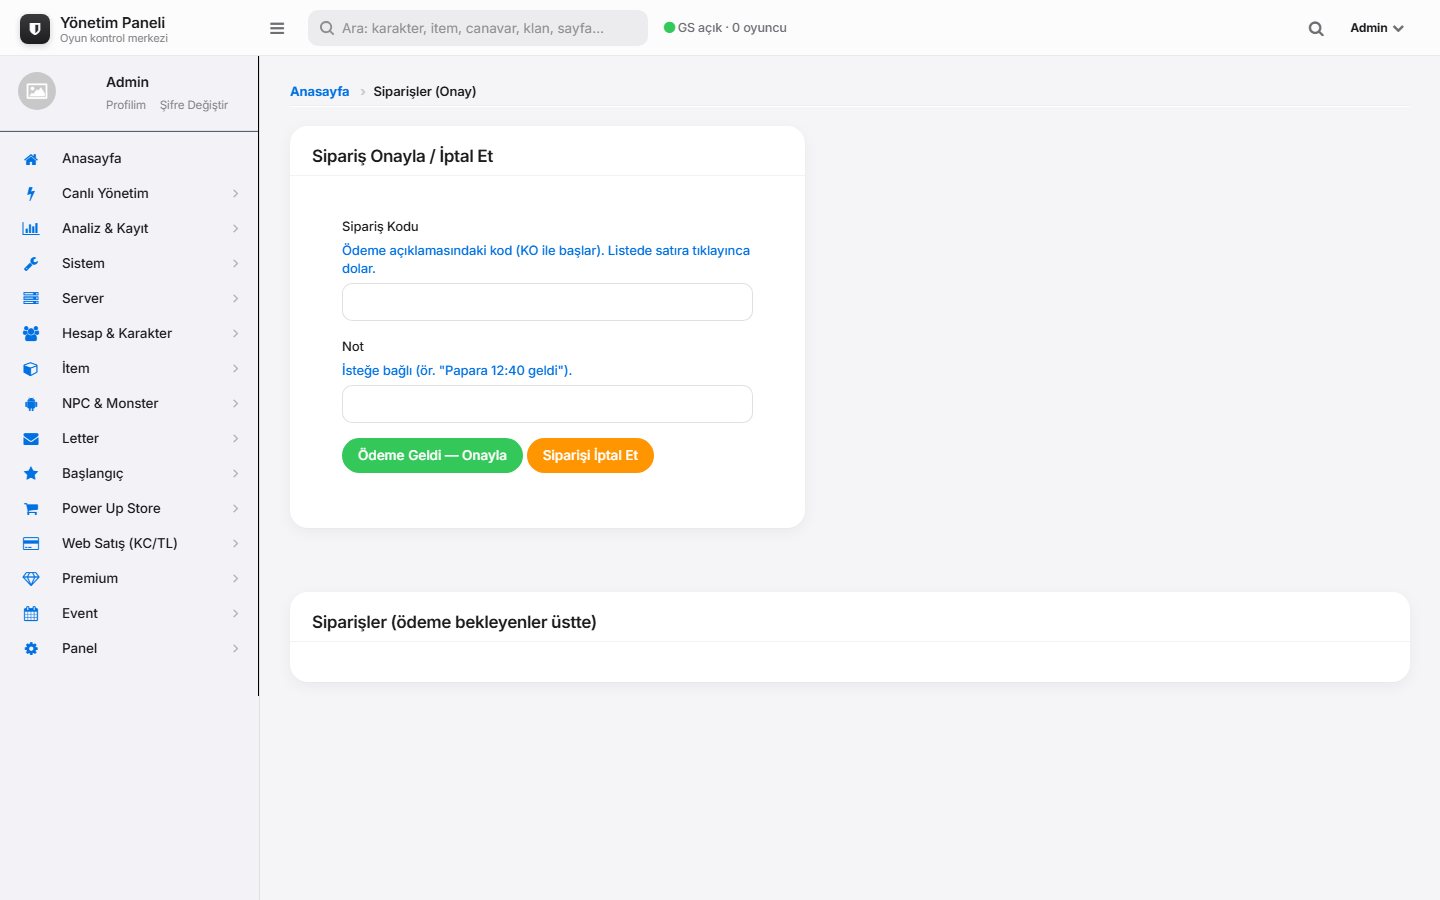This screenshot has height=900, width=1440.
Task: Click the orange Siparişi İptal Et button
Action: click(x=590, y=456)
